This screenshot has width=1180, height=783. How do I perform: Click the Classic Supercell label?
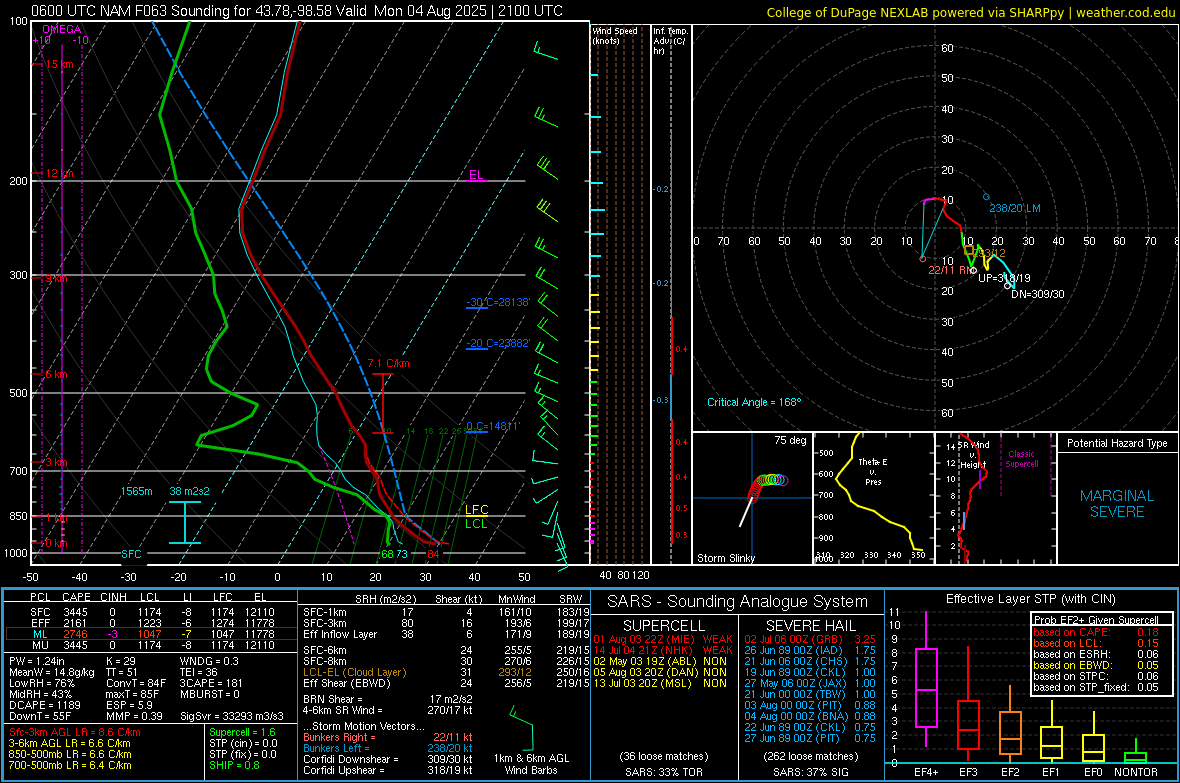coord(1021,459)
